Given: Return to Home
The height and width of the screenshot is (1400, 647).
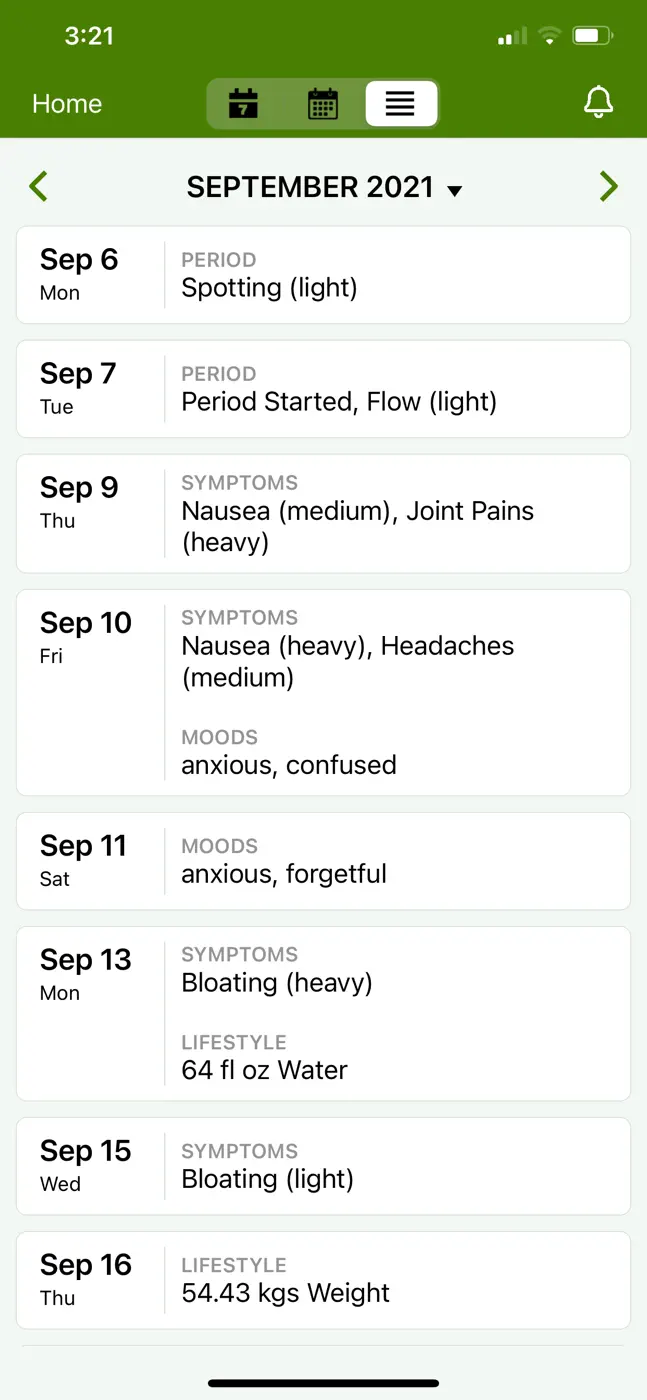Looking at the screenshot, I should [x=67, y=104].
